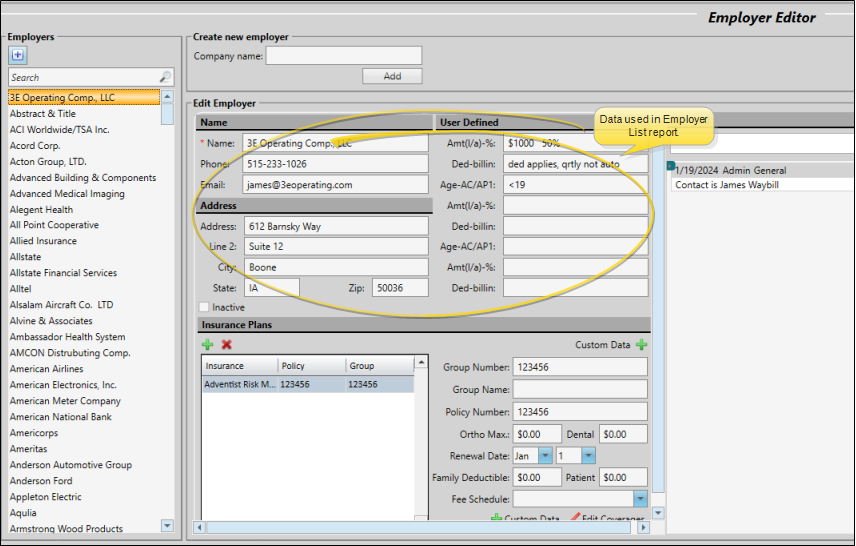Screen dimensions: 856x546
Task: Toggle the Inactive checkbox
Action: pos(205,307)
